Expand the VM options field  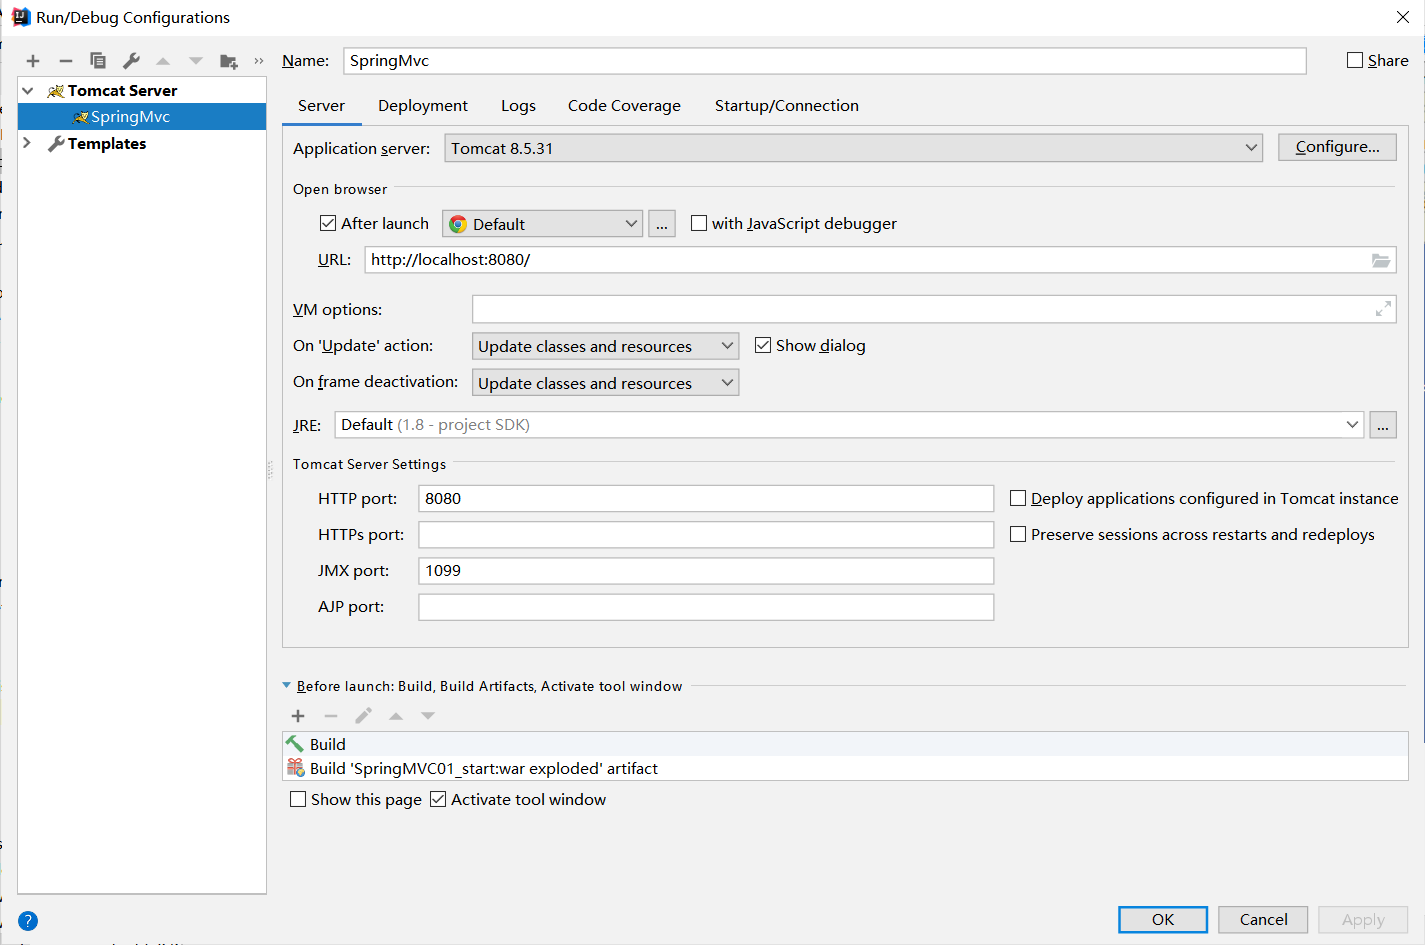(x=1383, y=309)
